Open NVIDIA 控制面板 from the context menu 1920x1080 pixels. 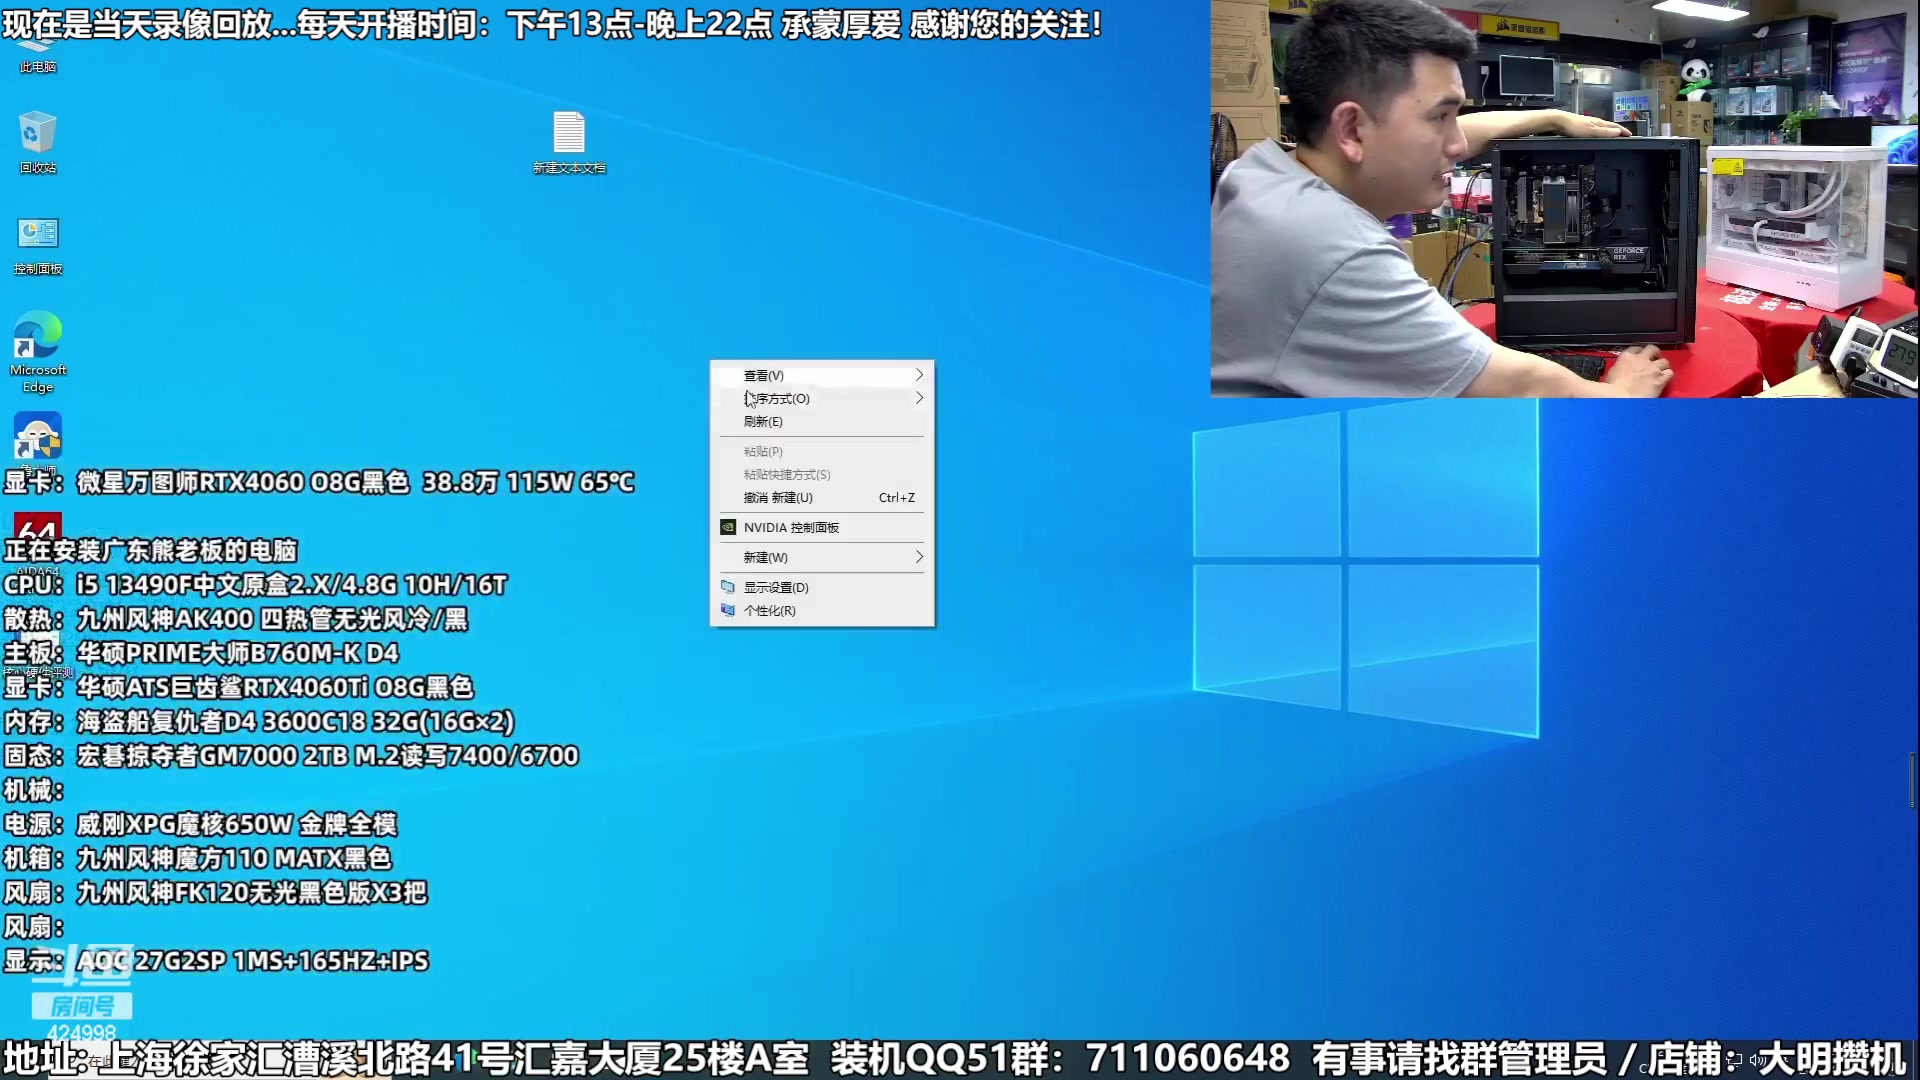click(x=798, y=527)
